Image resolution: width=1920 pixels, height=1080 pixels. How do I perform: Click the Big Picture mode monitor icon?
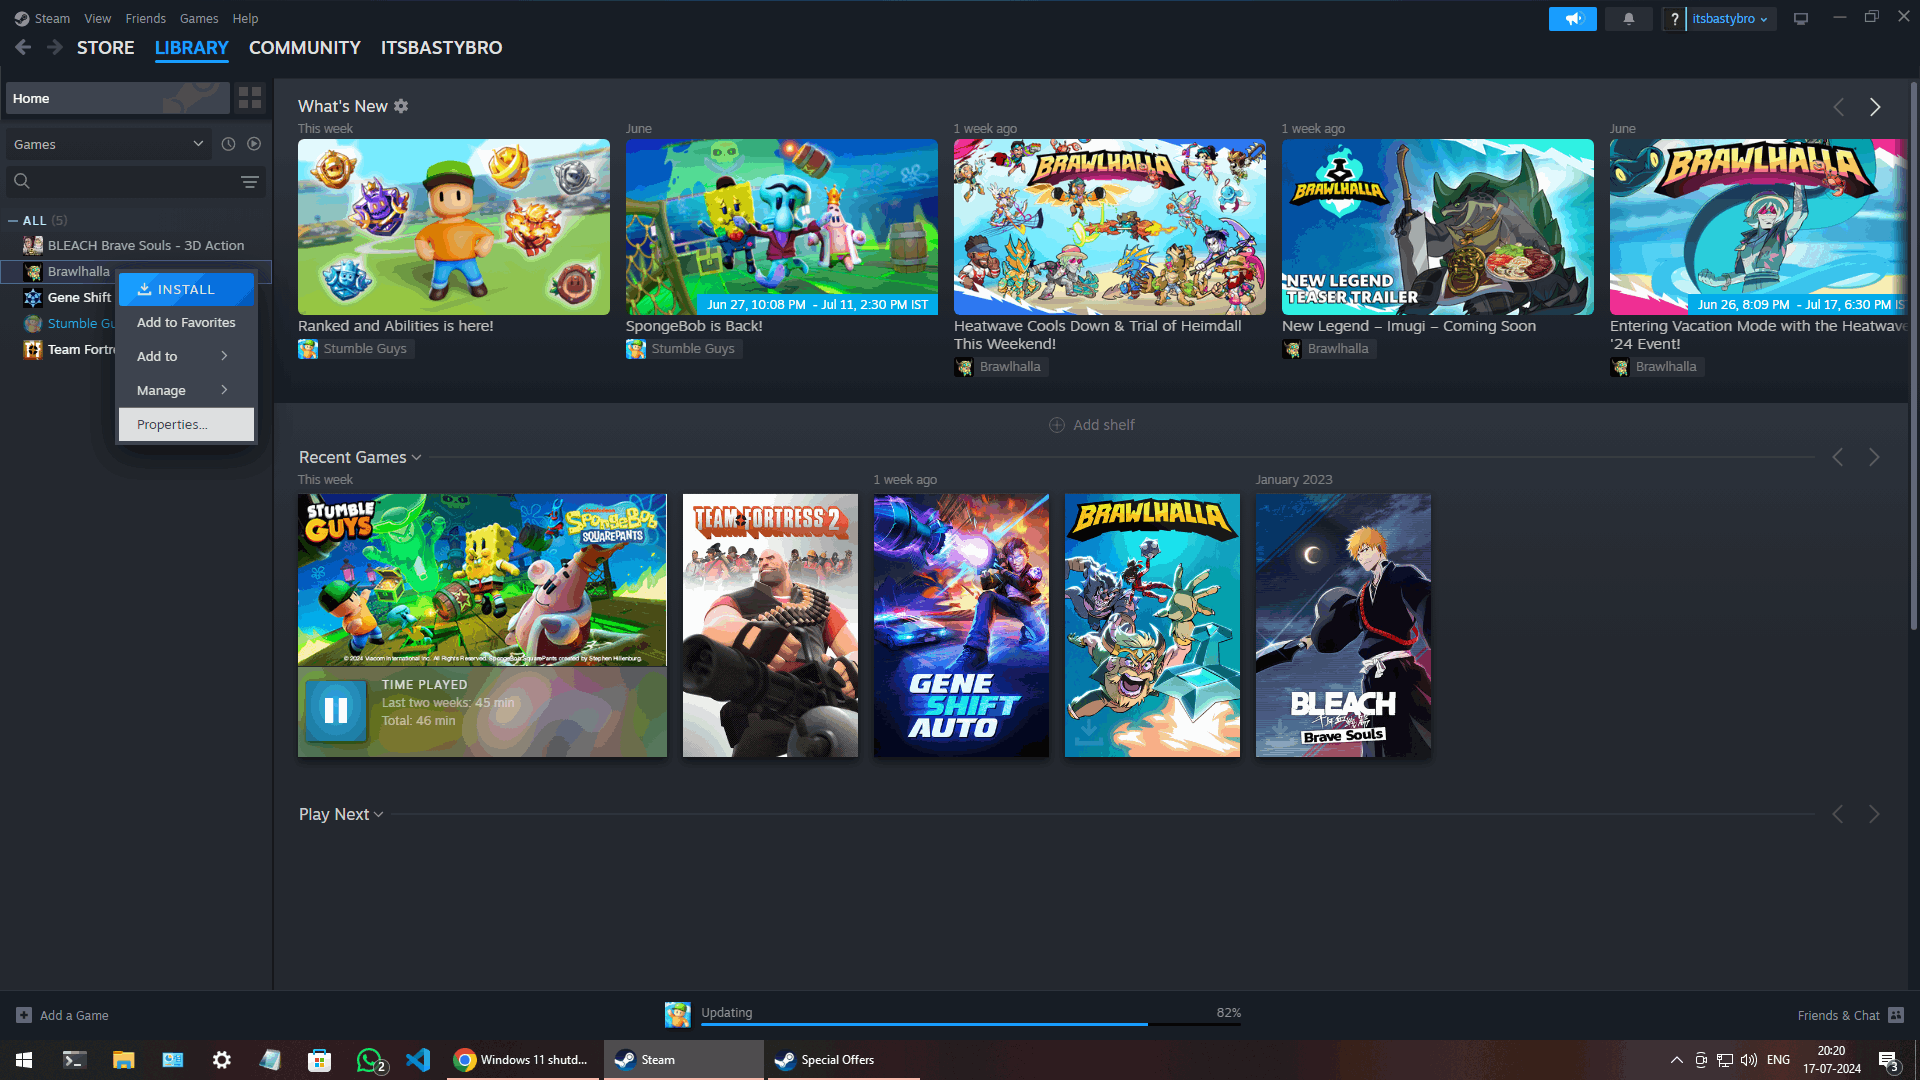(1800, 19)
